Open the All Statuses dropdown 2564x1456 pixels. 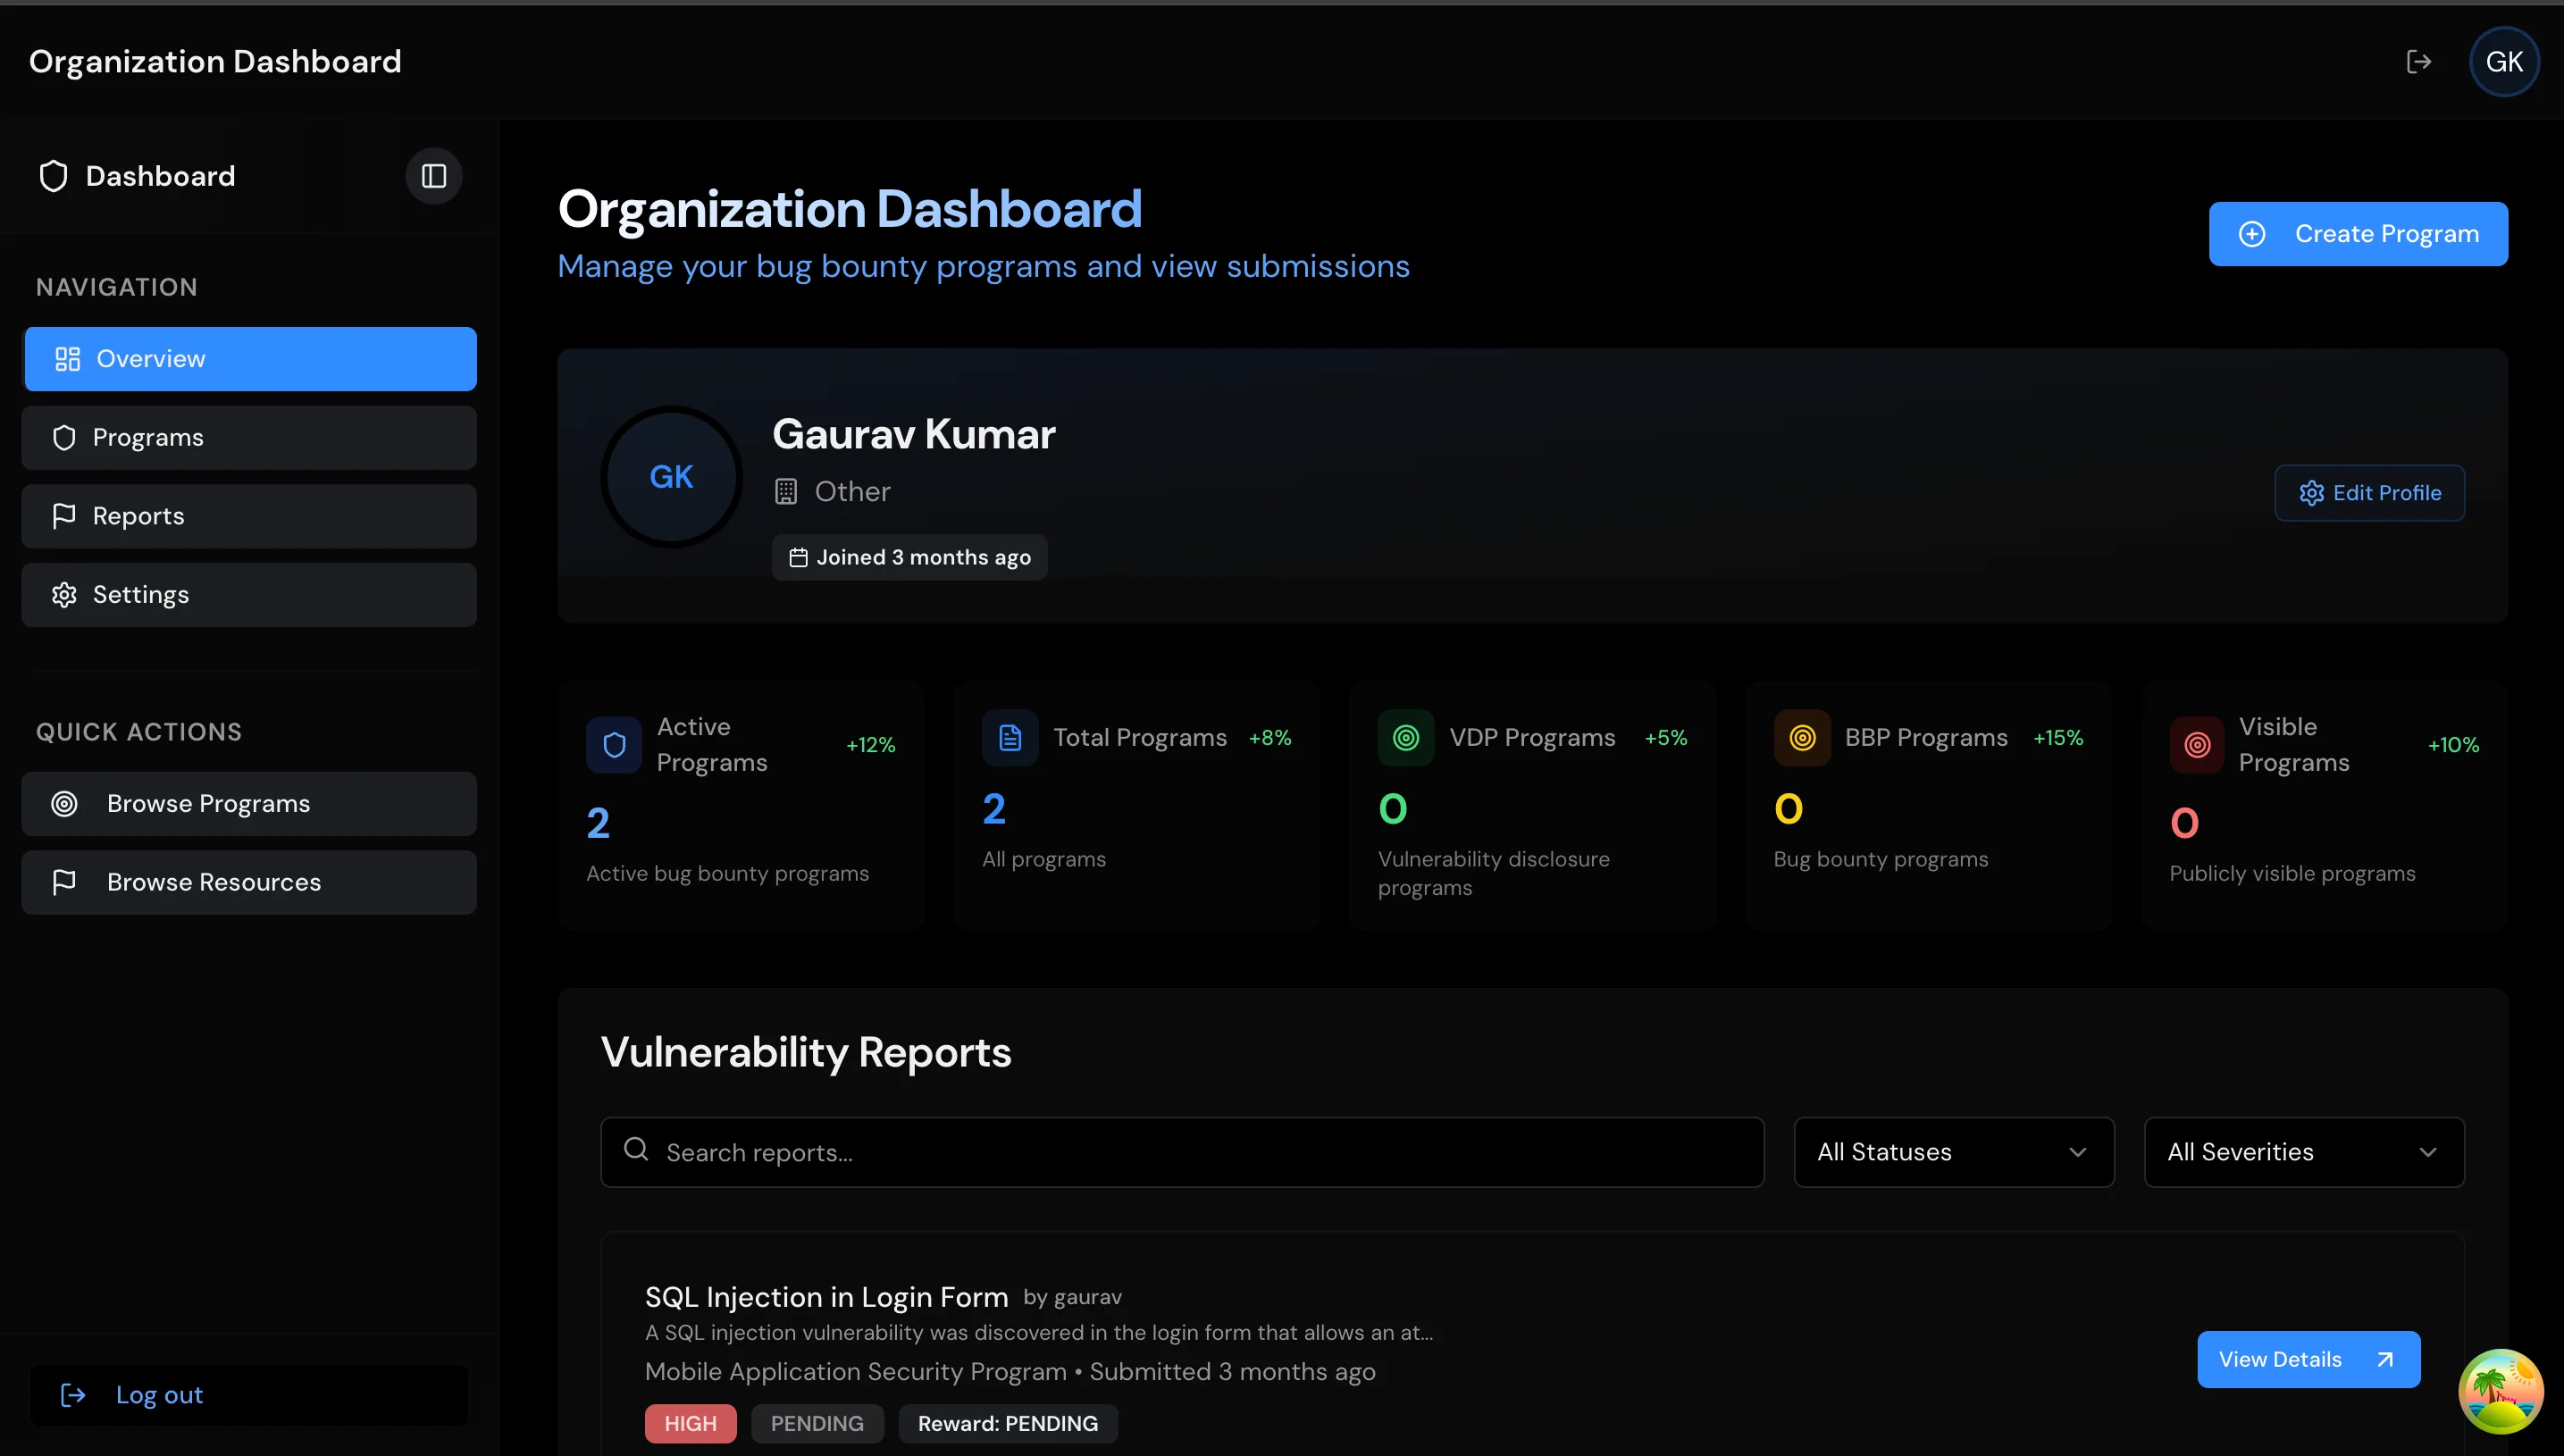(x=1952, y=1151)
